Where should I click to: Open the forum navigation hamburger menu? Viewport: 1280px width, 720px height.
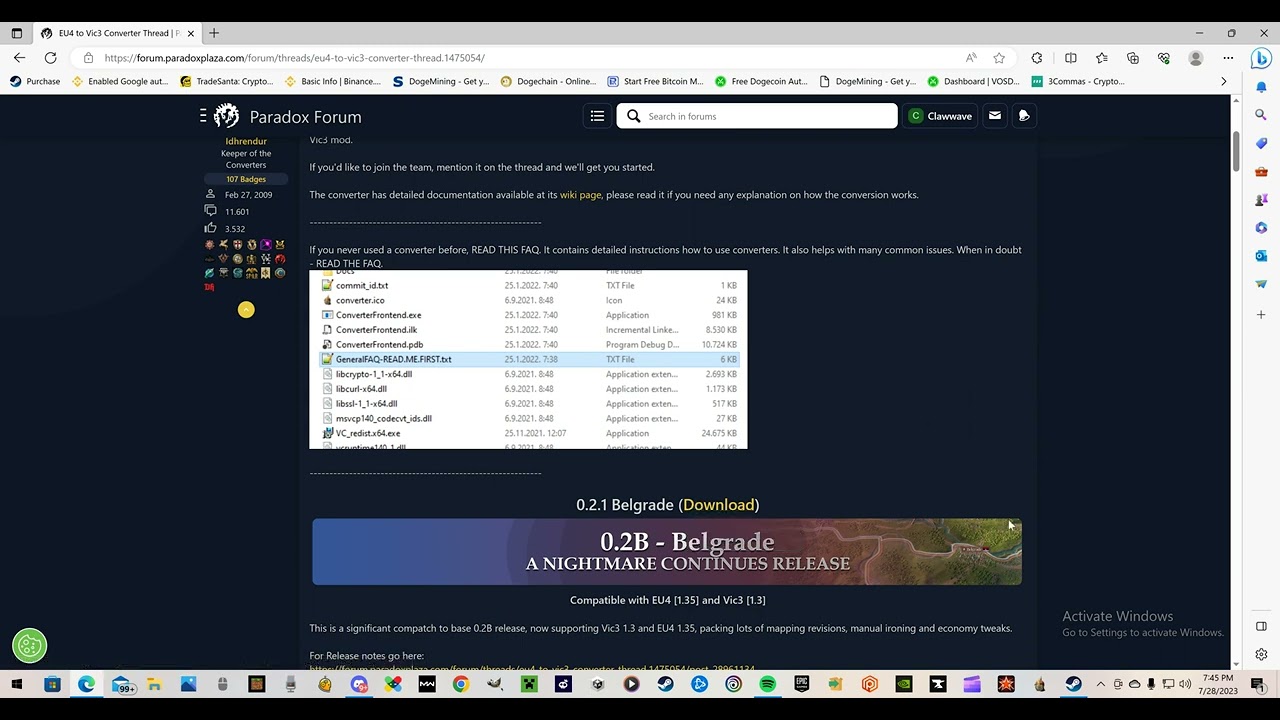coord(202,116)
